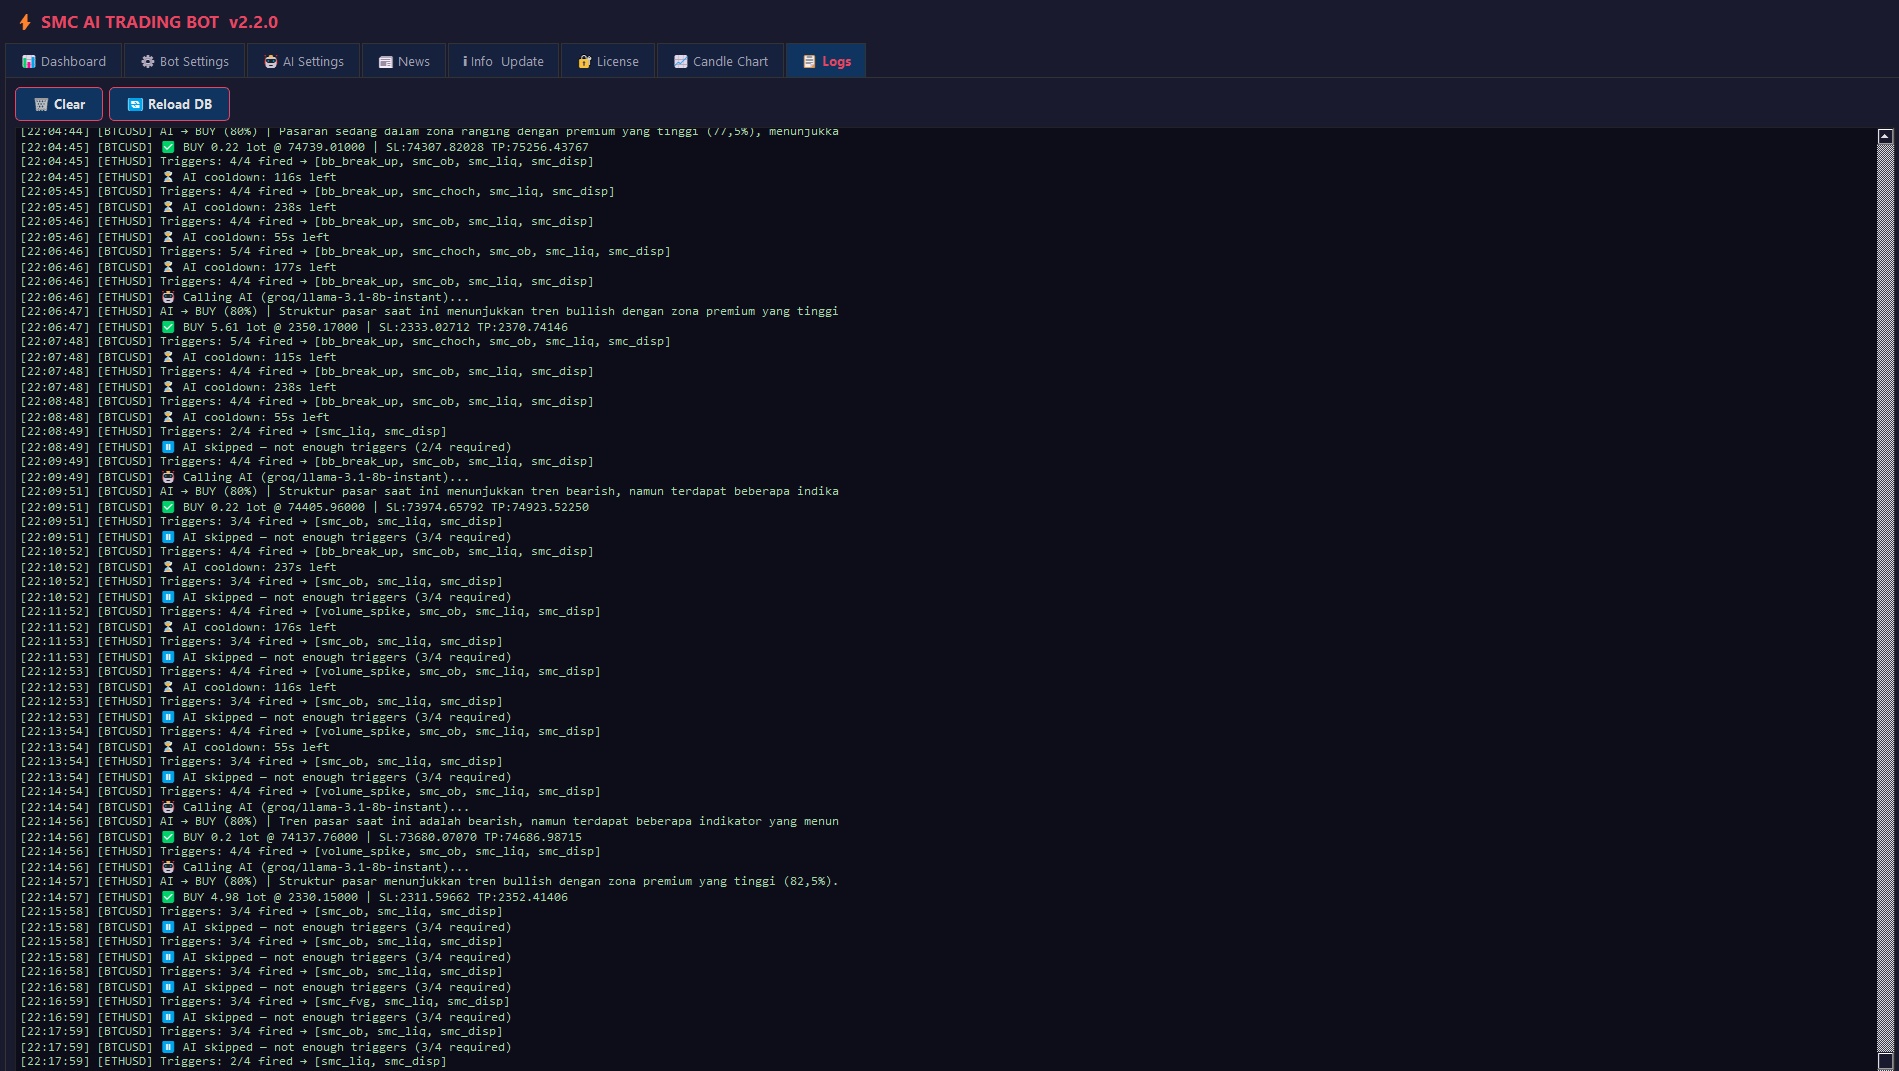Click Reload DB to refresh the database
This screenshot has height=1071, width=1899.
point(170,103)
